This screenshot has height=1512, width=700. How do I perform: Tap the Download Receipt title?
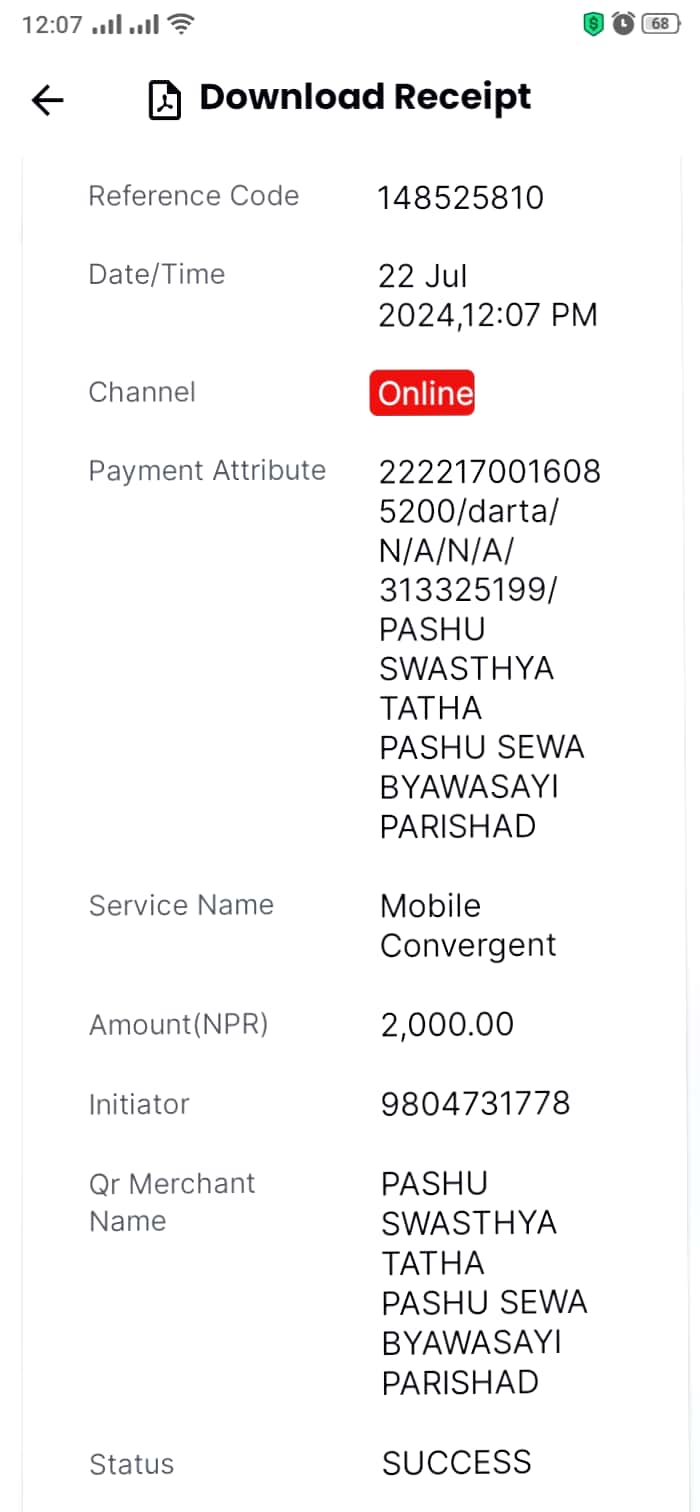click(x=365, y=98)
